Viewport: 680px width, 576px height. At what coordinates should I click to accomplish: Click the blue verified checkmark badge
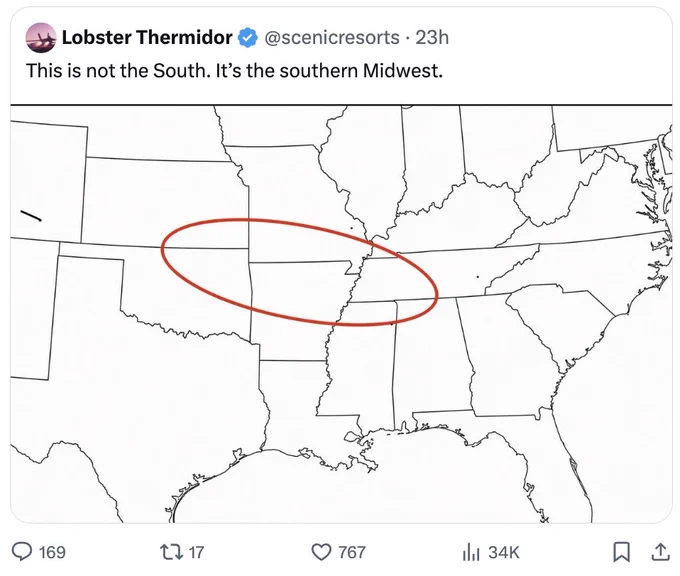247,37
